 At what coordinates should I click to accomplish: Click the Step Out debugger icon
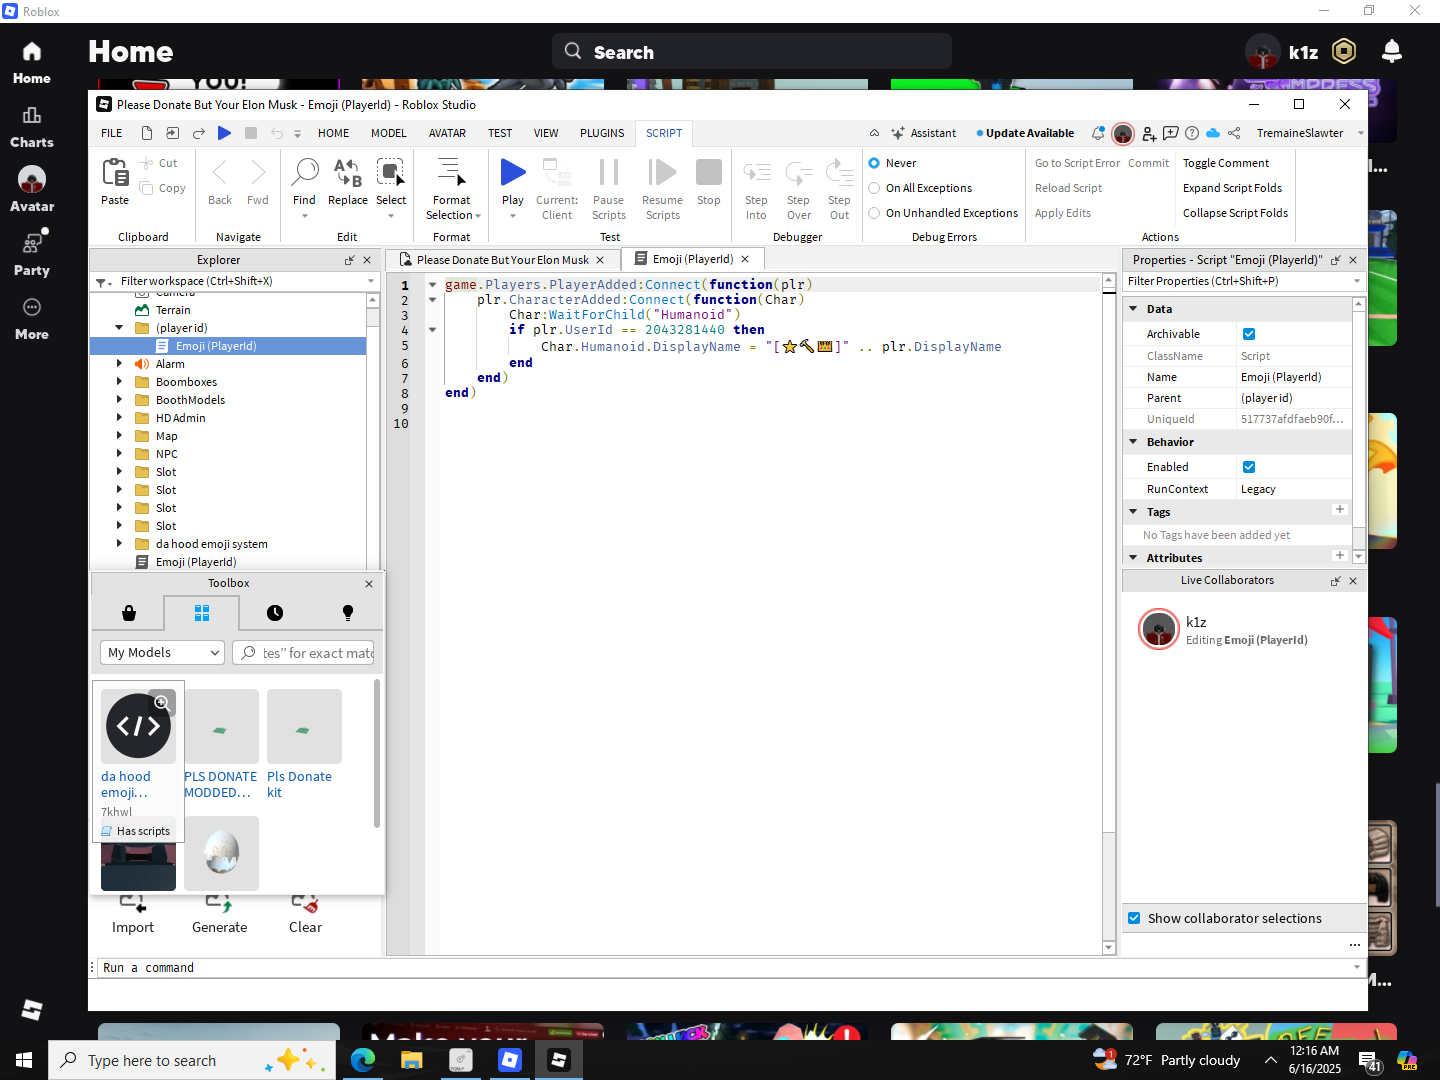839,172
